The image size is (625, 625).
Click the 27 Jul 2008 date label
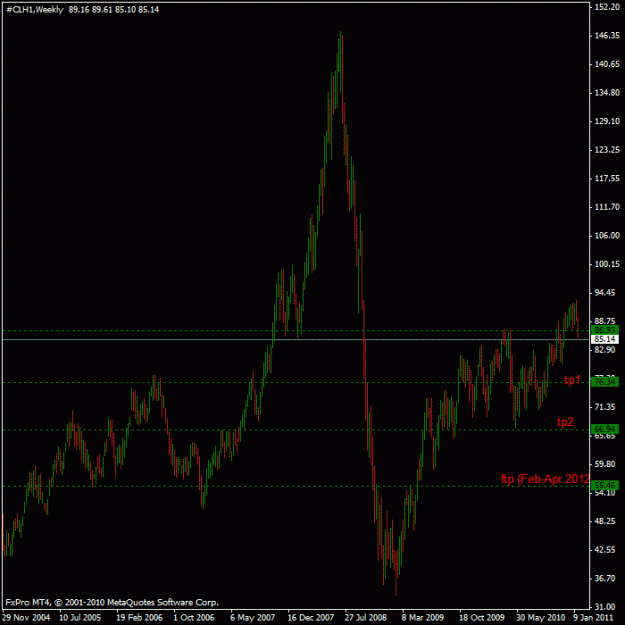coord(366,618)
